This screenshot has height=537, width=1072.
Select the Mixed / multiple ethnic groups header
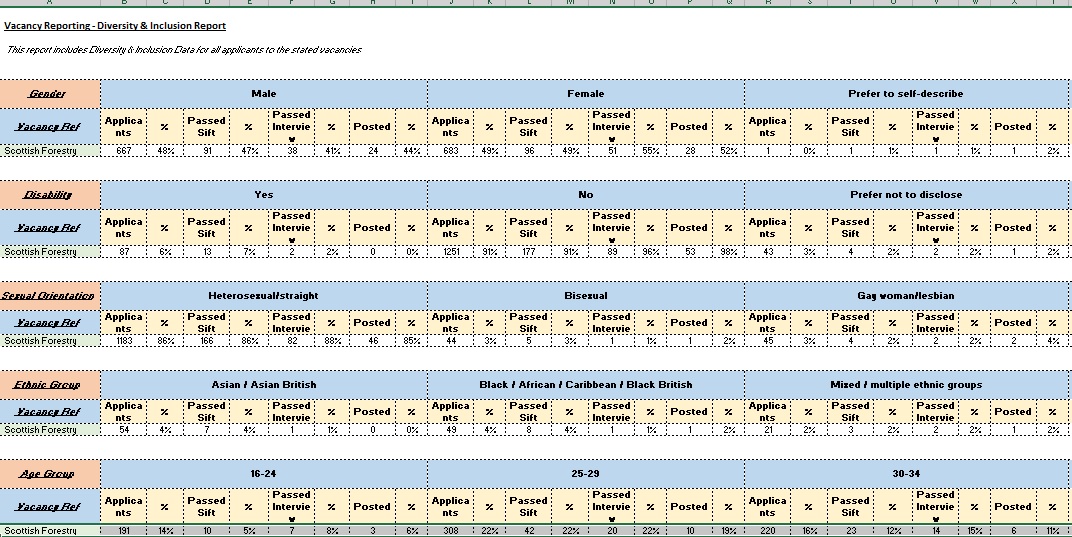click(905, 385)
